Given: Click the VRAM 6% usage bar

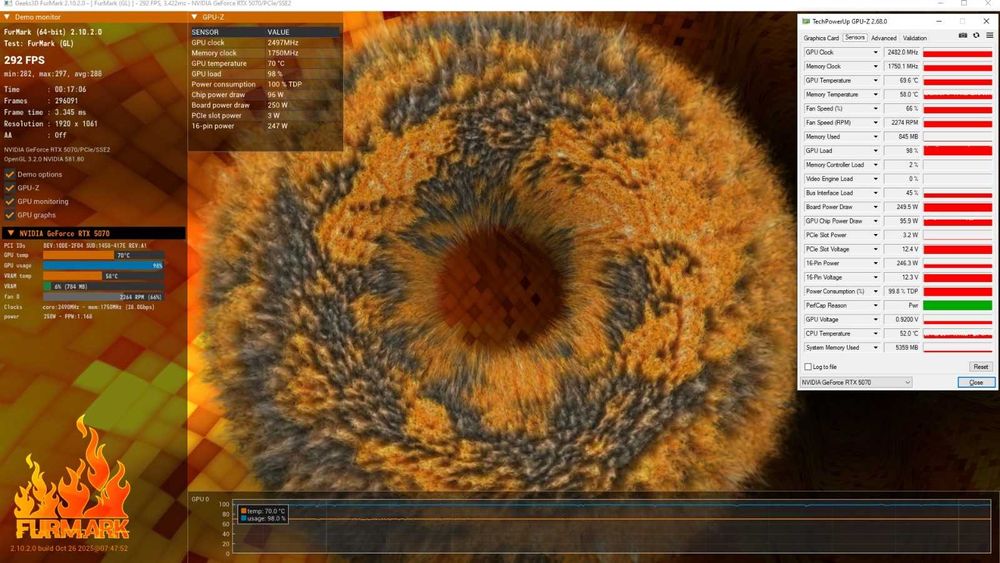Looking at the screenshot, I should coord(103,286).
